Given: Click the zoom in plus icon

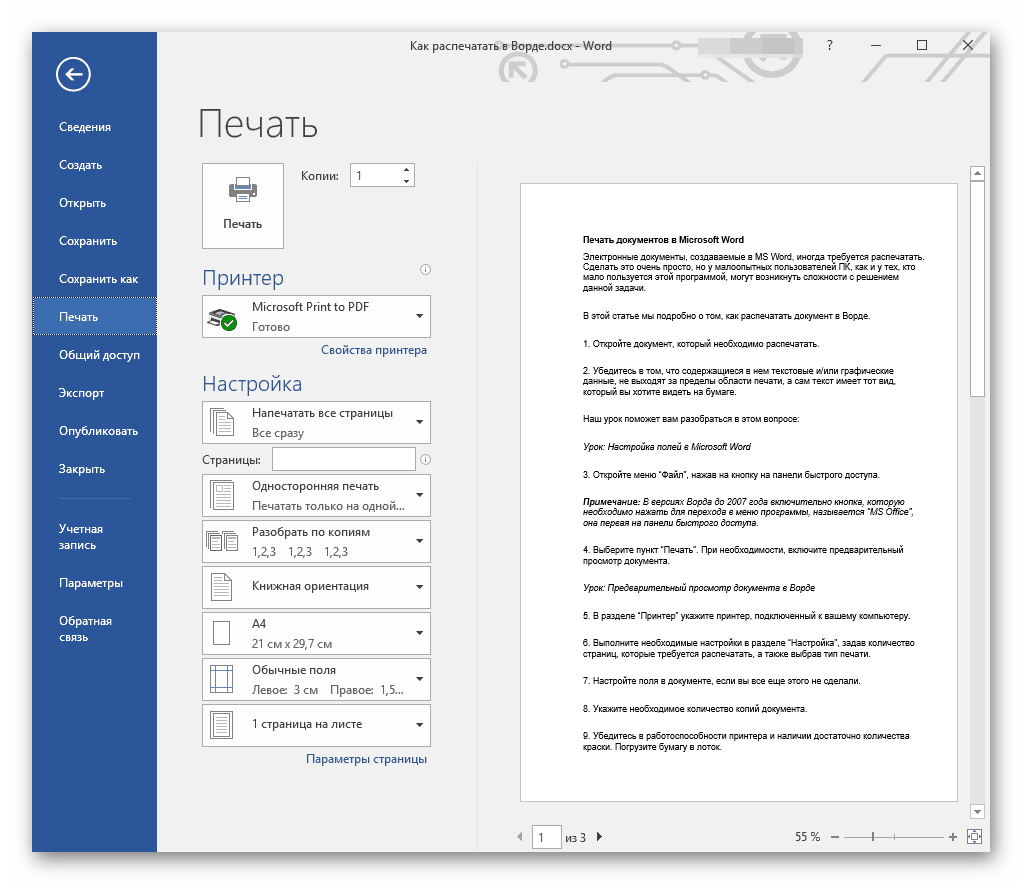Looking at the screenshot, I should tap(952, 837).
